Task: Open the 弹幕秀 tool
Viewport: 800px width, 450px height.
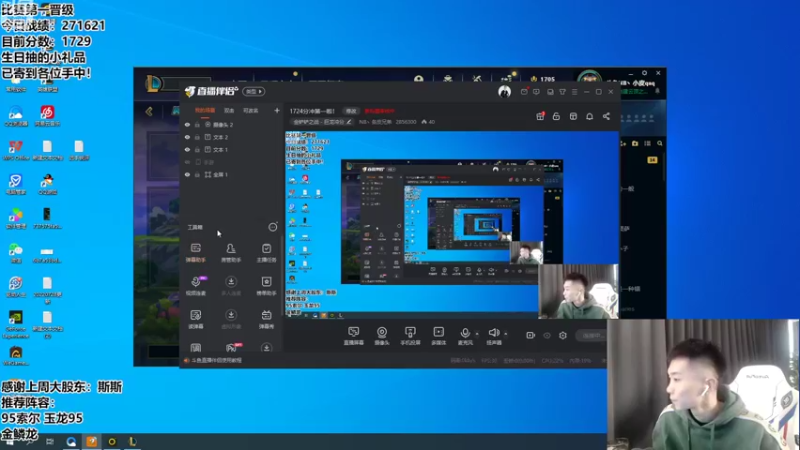Action: tap(266, 319)
